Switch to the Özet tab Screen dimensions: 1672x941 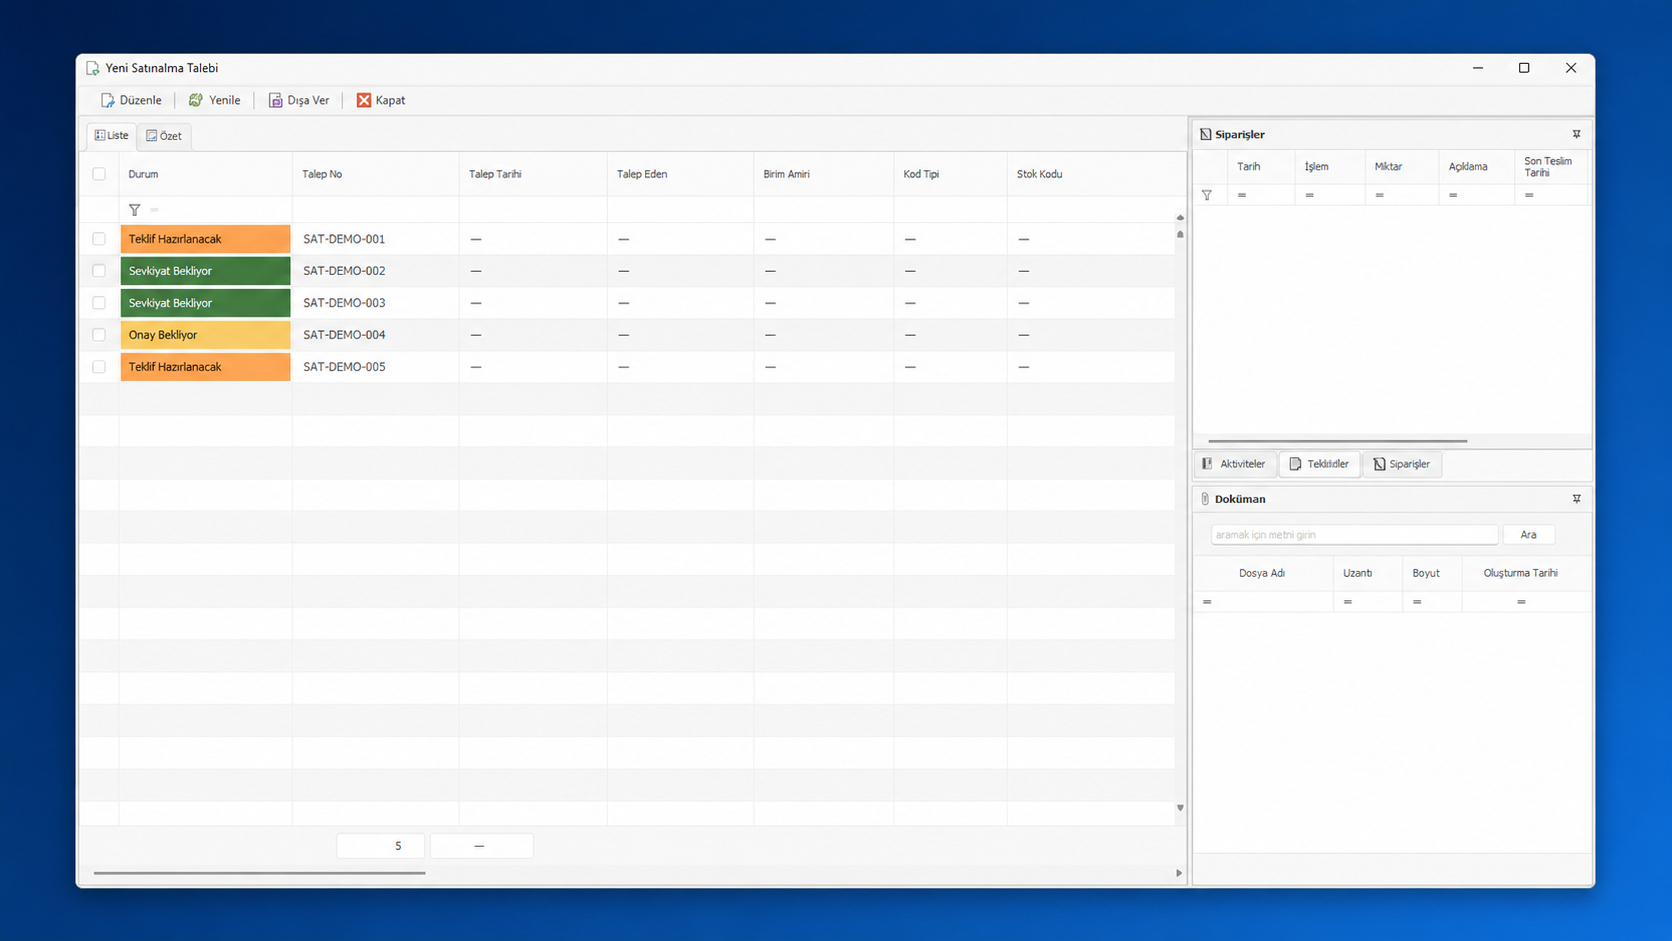click(164, 136)
